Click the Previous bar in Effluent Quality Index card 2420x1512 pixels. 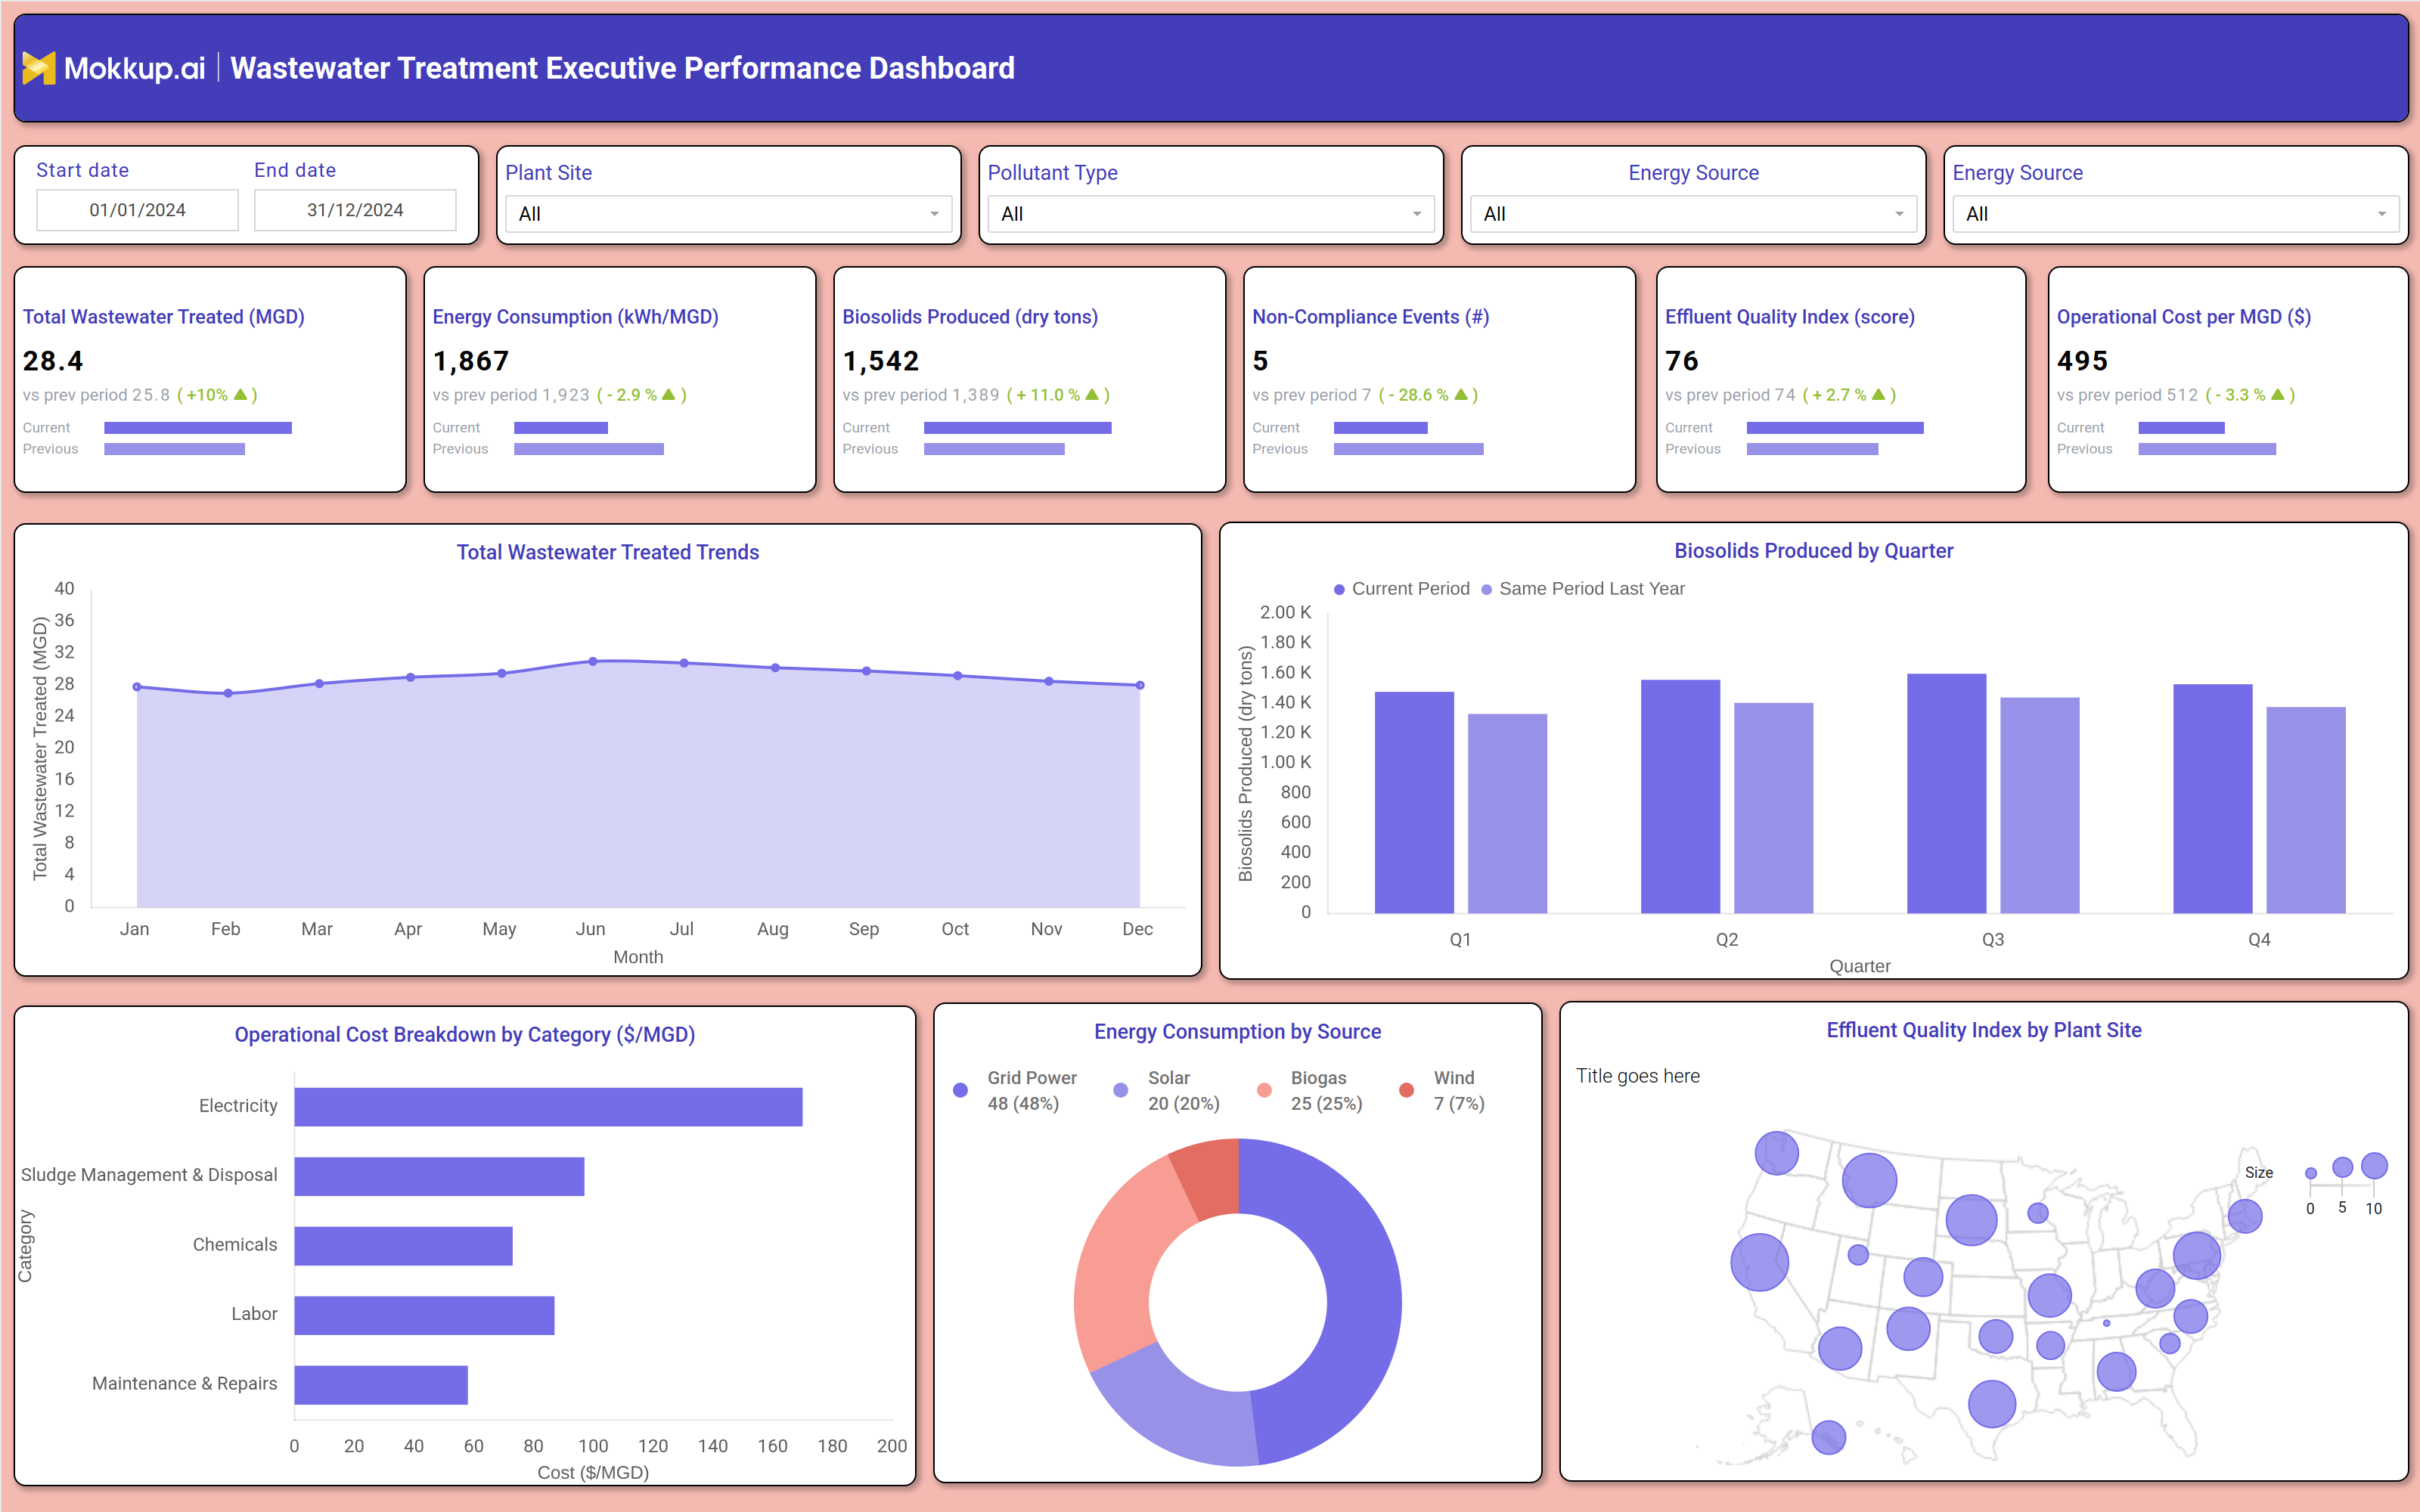coord(1812,449)
